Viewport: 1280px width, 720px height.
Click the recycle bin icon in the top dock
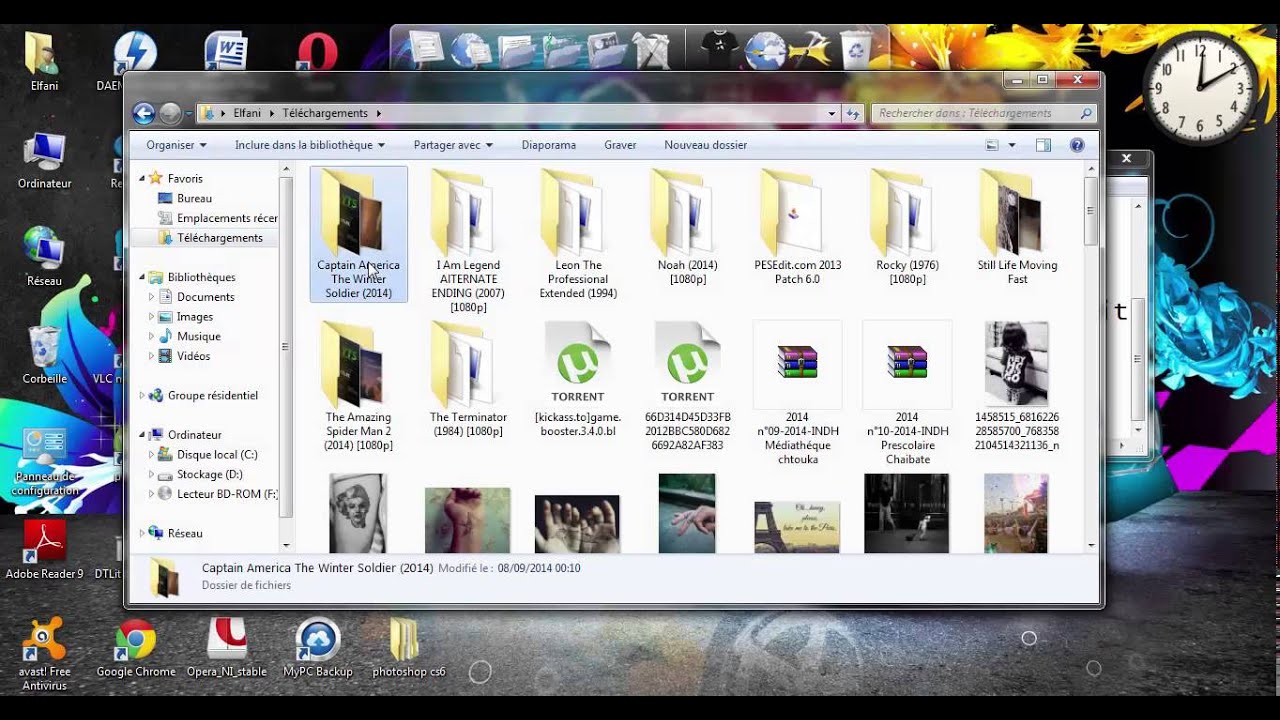click(856, 50)
